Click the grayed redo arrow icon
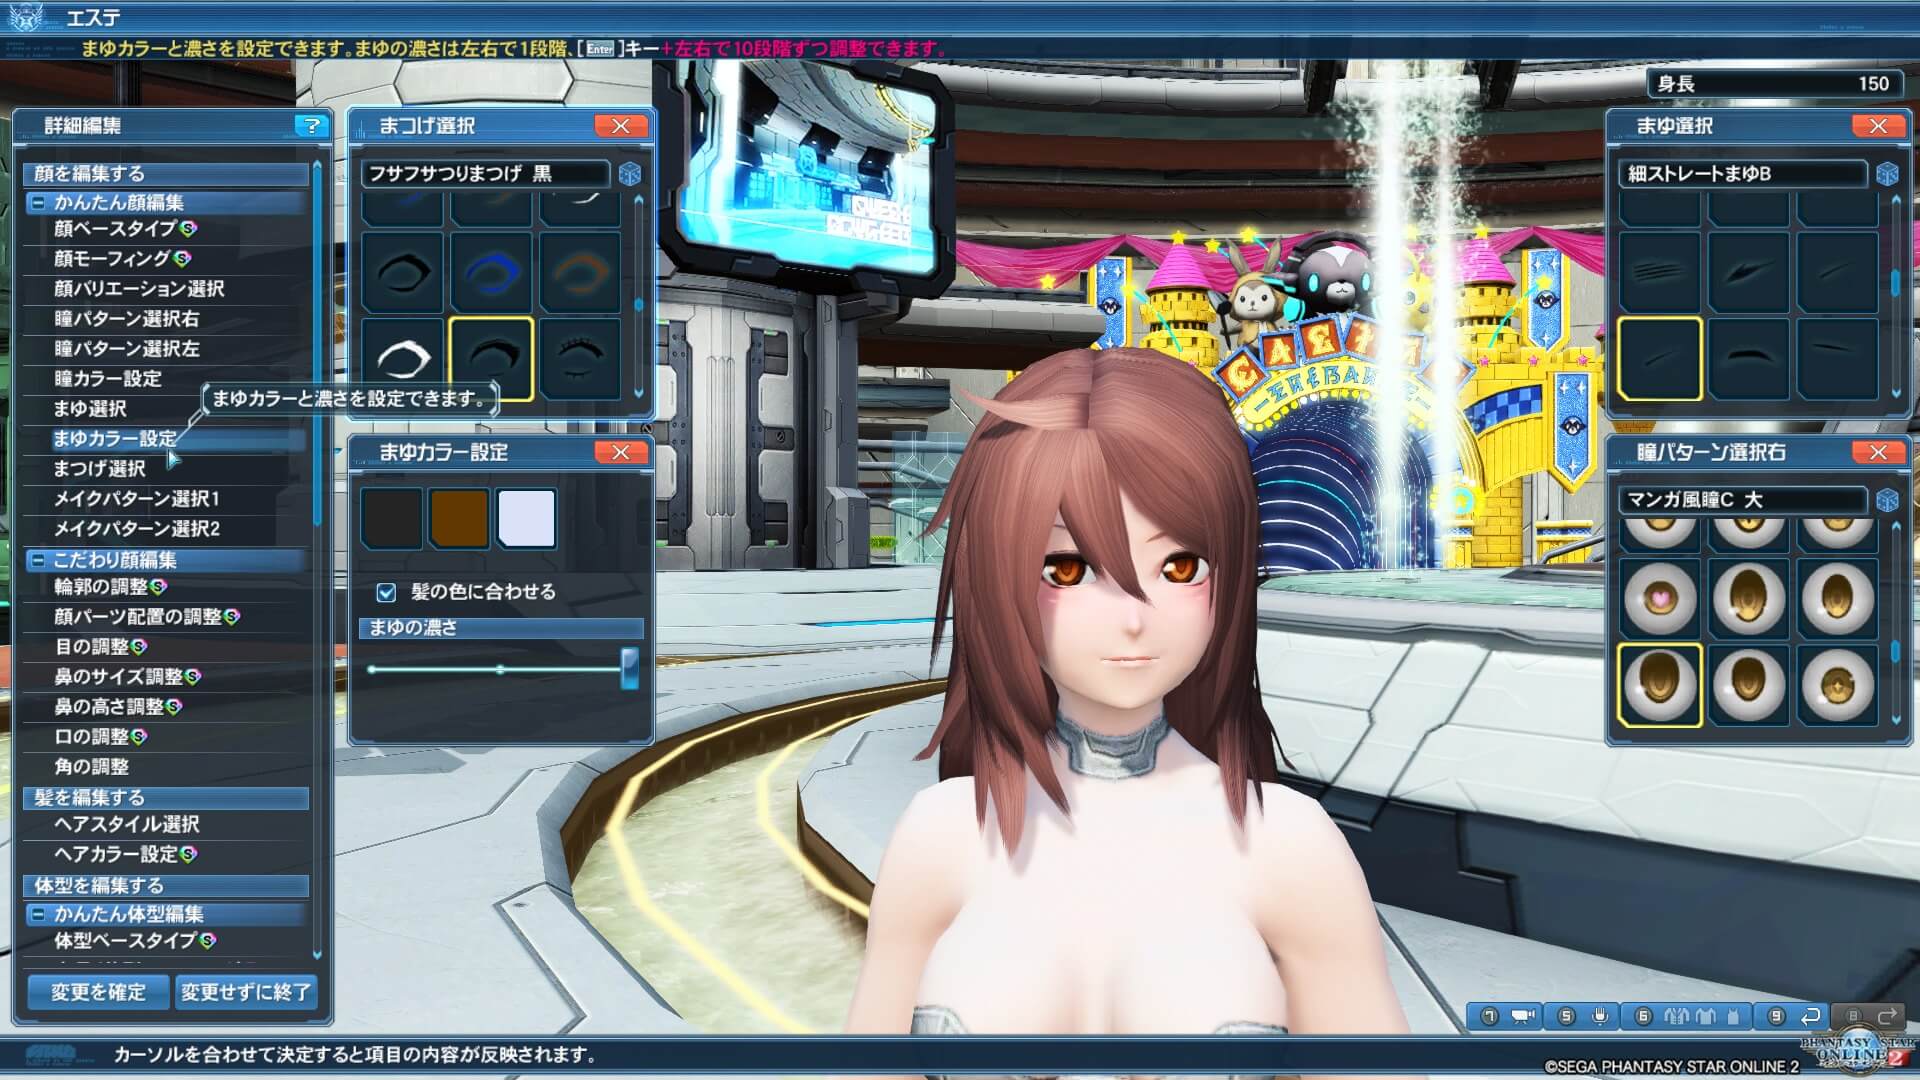 coord(1886,1016)
